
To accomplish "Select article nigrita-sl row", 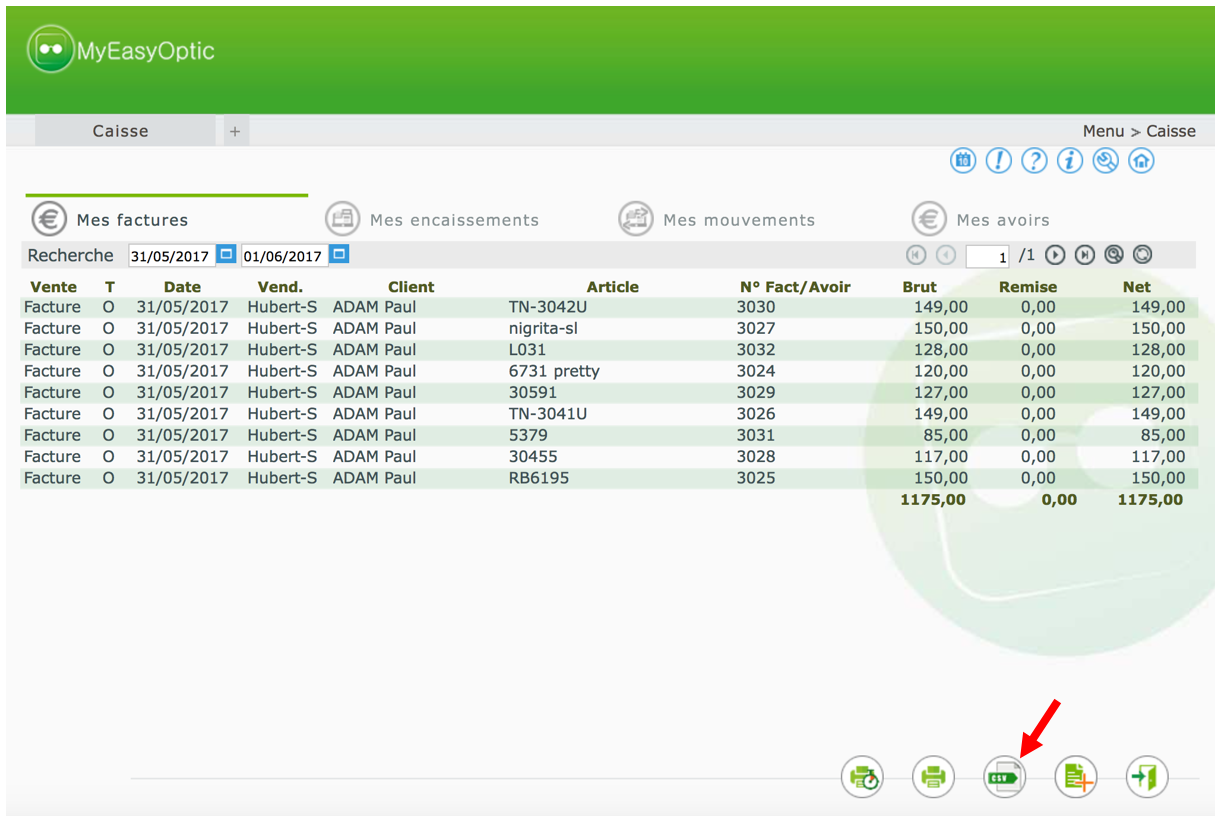I will click(x=609, y=328).
